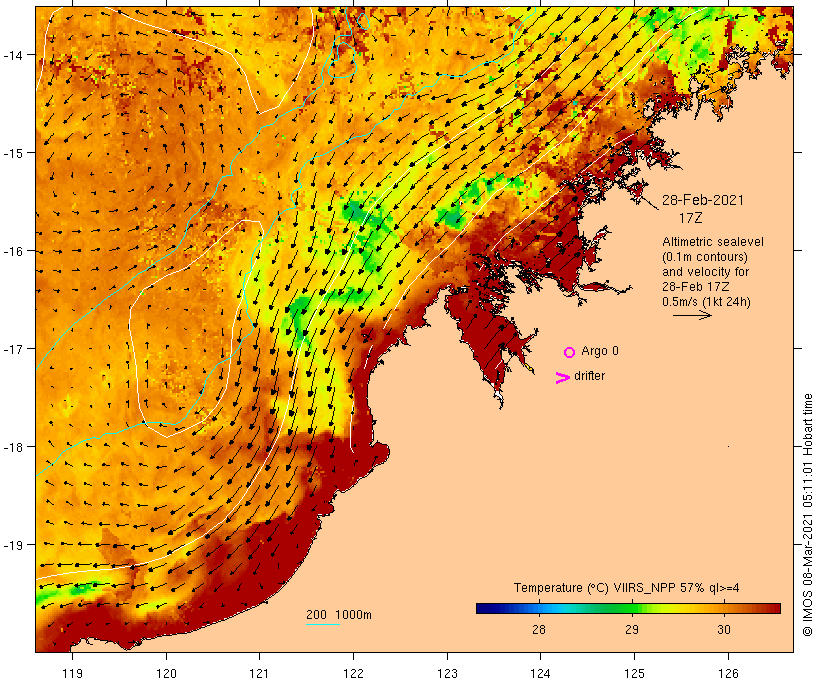Click the magenta Argo circle legend marker
The height and width of the screenshot is (680, 820).
tap(570, 352)
